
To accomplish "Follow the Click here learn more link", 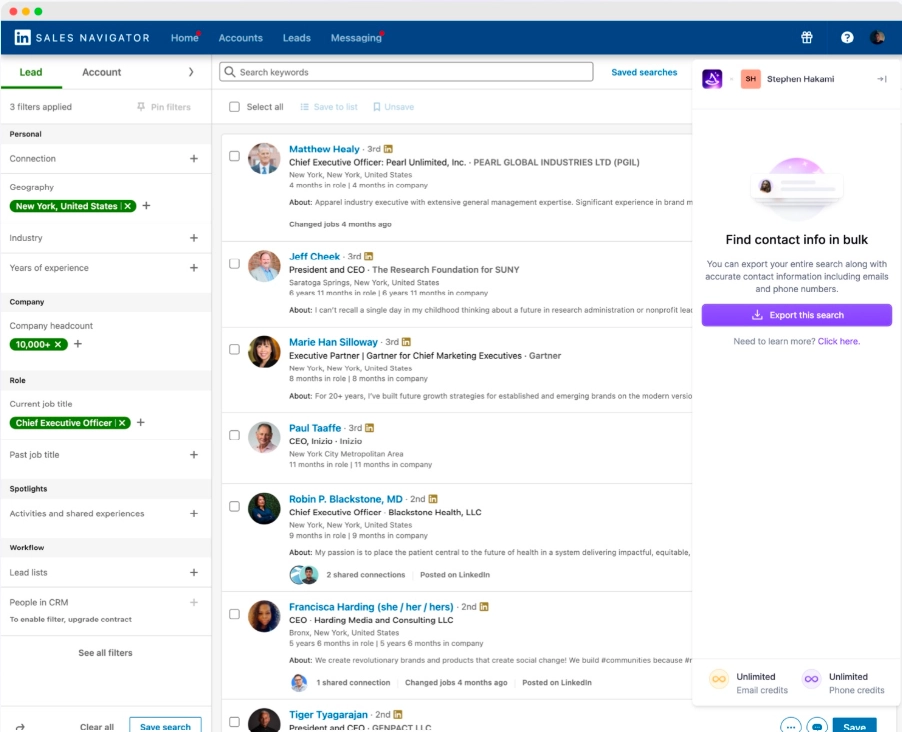I will [839, 341].
